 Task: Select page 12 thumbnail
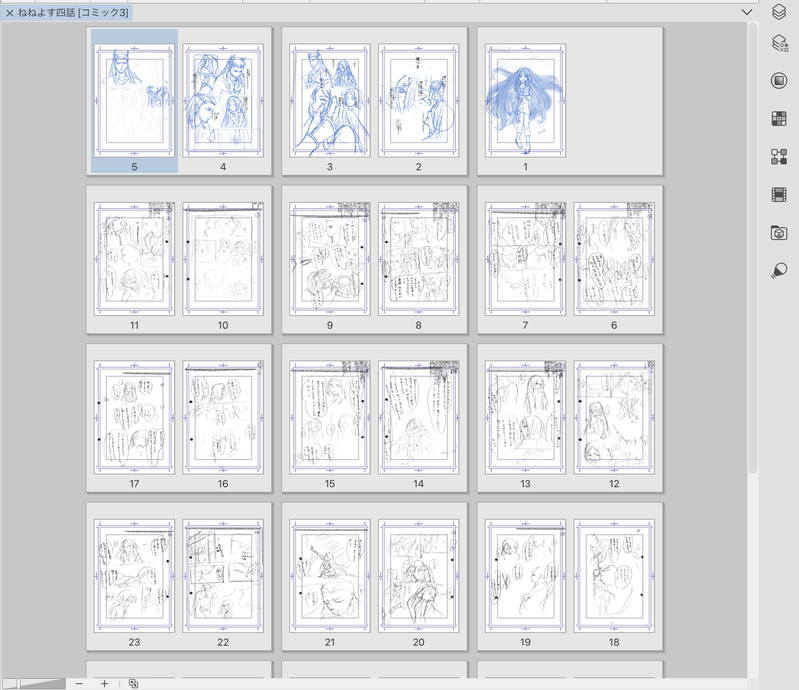coord(614,417)
